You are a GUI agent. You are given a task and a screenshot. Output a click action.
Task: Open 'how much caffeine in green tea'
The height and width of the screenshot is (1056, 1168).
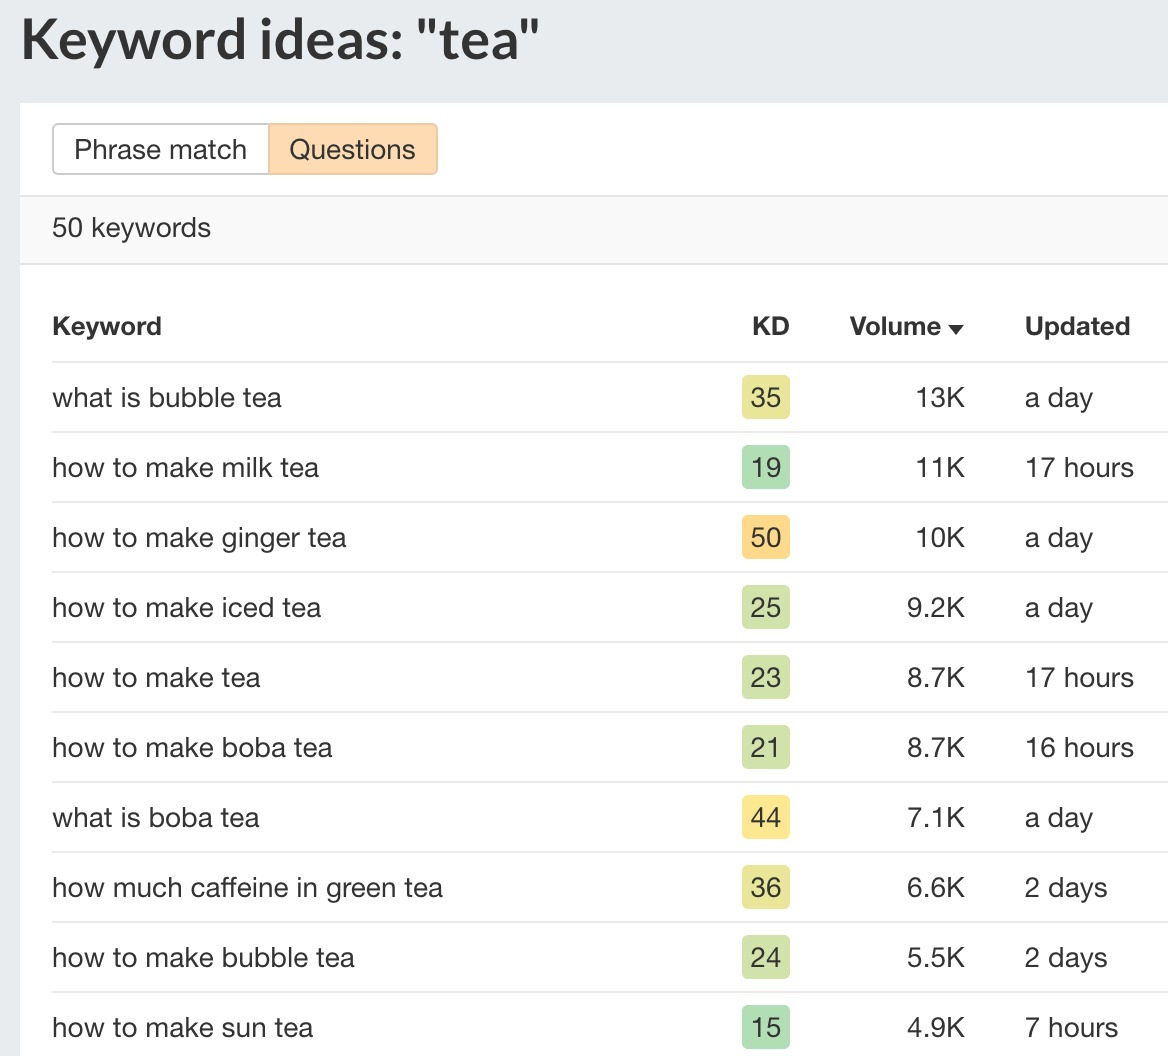pos(247,888)
